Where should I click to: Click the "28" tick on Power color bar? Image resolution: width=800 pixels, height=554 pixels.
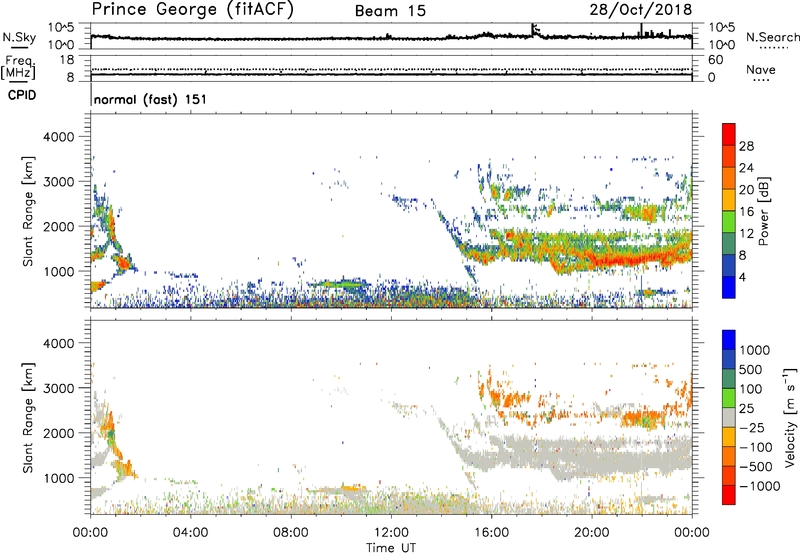pos(746,146)
